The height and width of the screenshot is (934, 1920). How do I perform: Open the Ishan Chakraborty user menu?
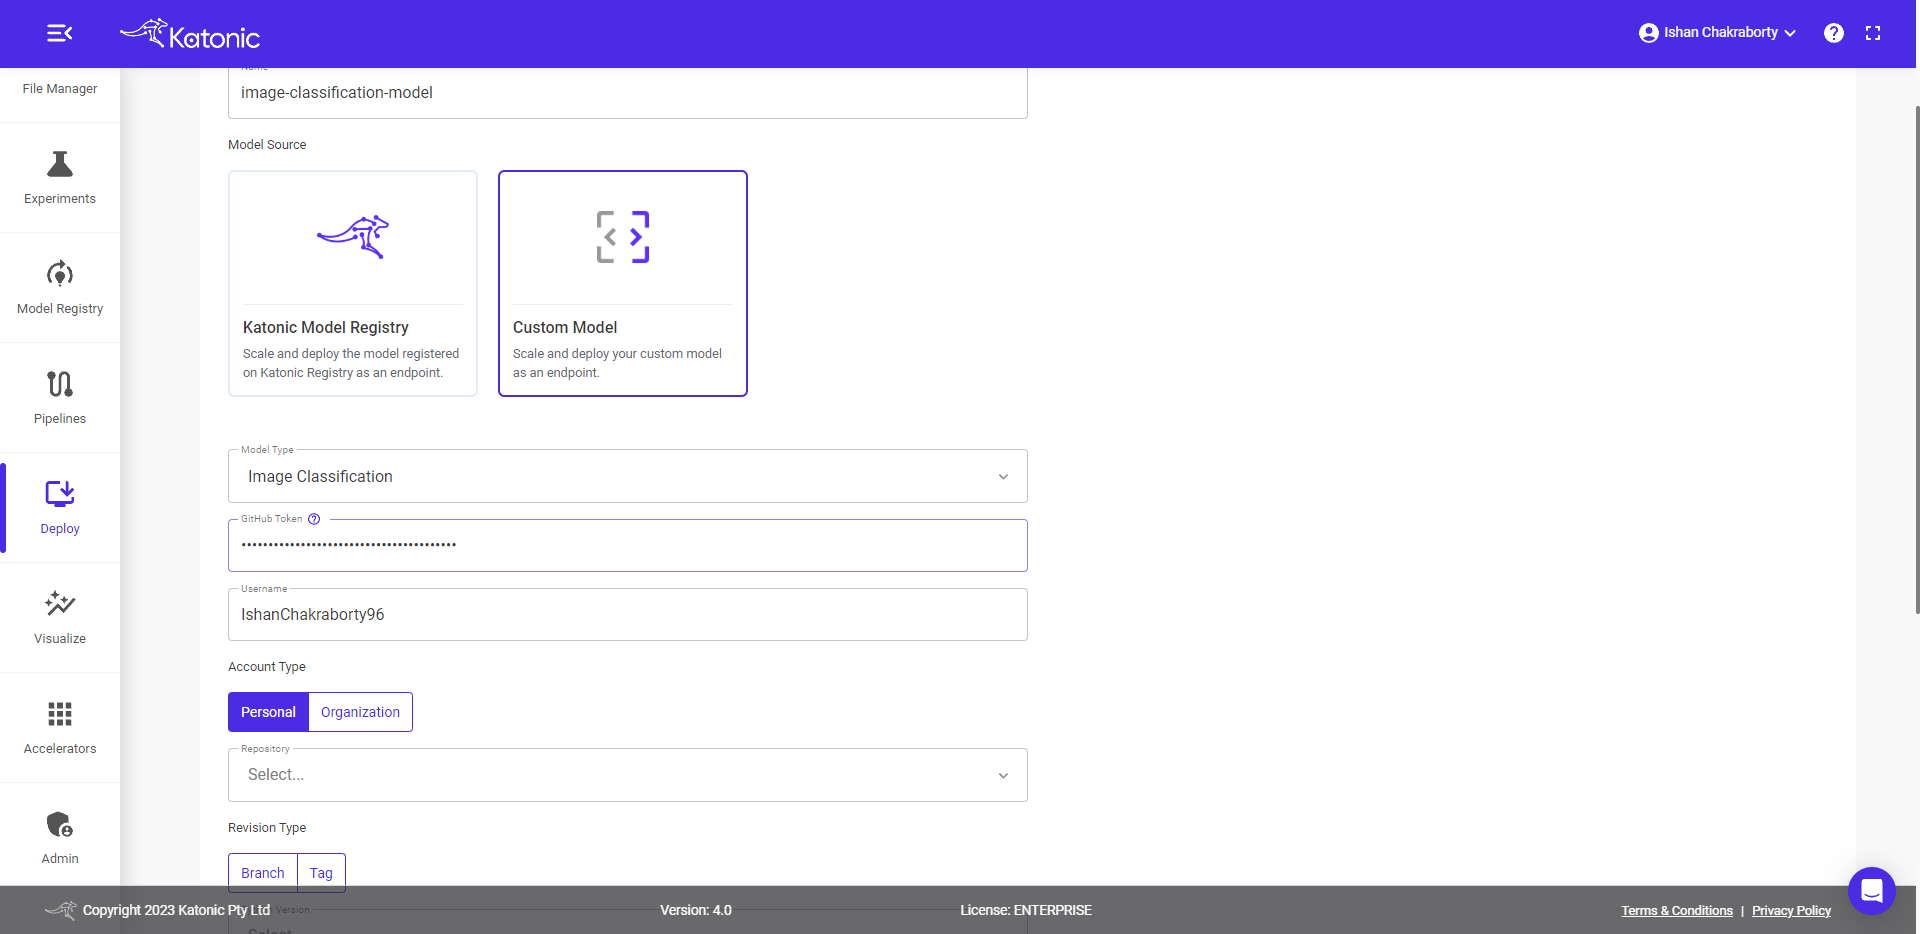point(1718,33)
